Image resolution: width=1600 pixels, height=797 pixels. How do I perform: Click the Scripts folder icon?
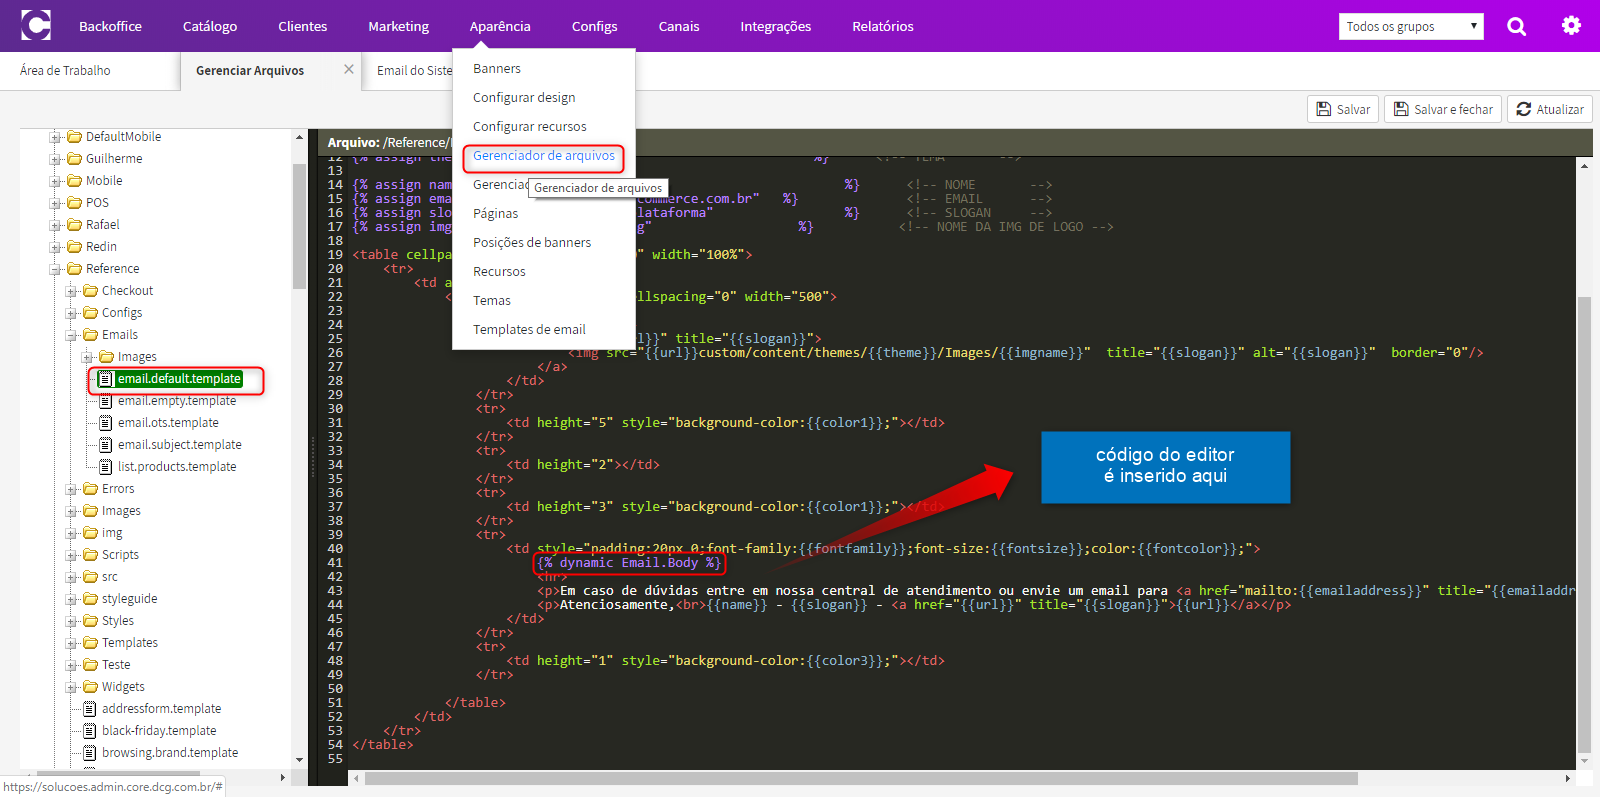(x=90, y=555)
